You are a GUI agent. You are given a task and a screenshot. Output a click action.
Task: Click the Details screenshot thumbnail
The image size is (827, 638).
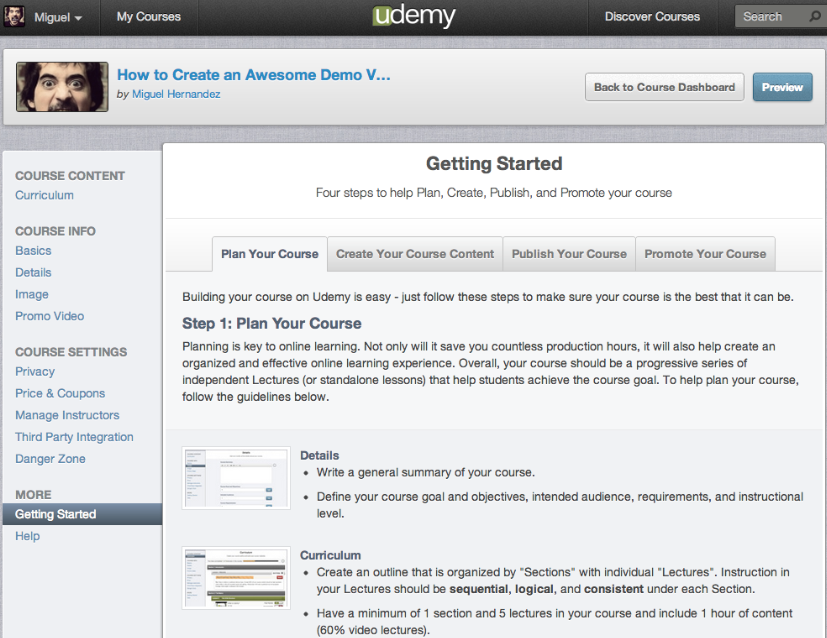(236, 478)
